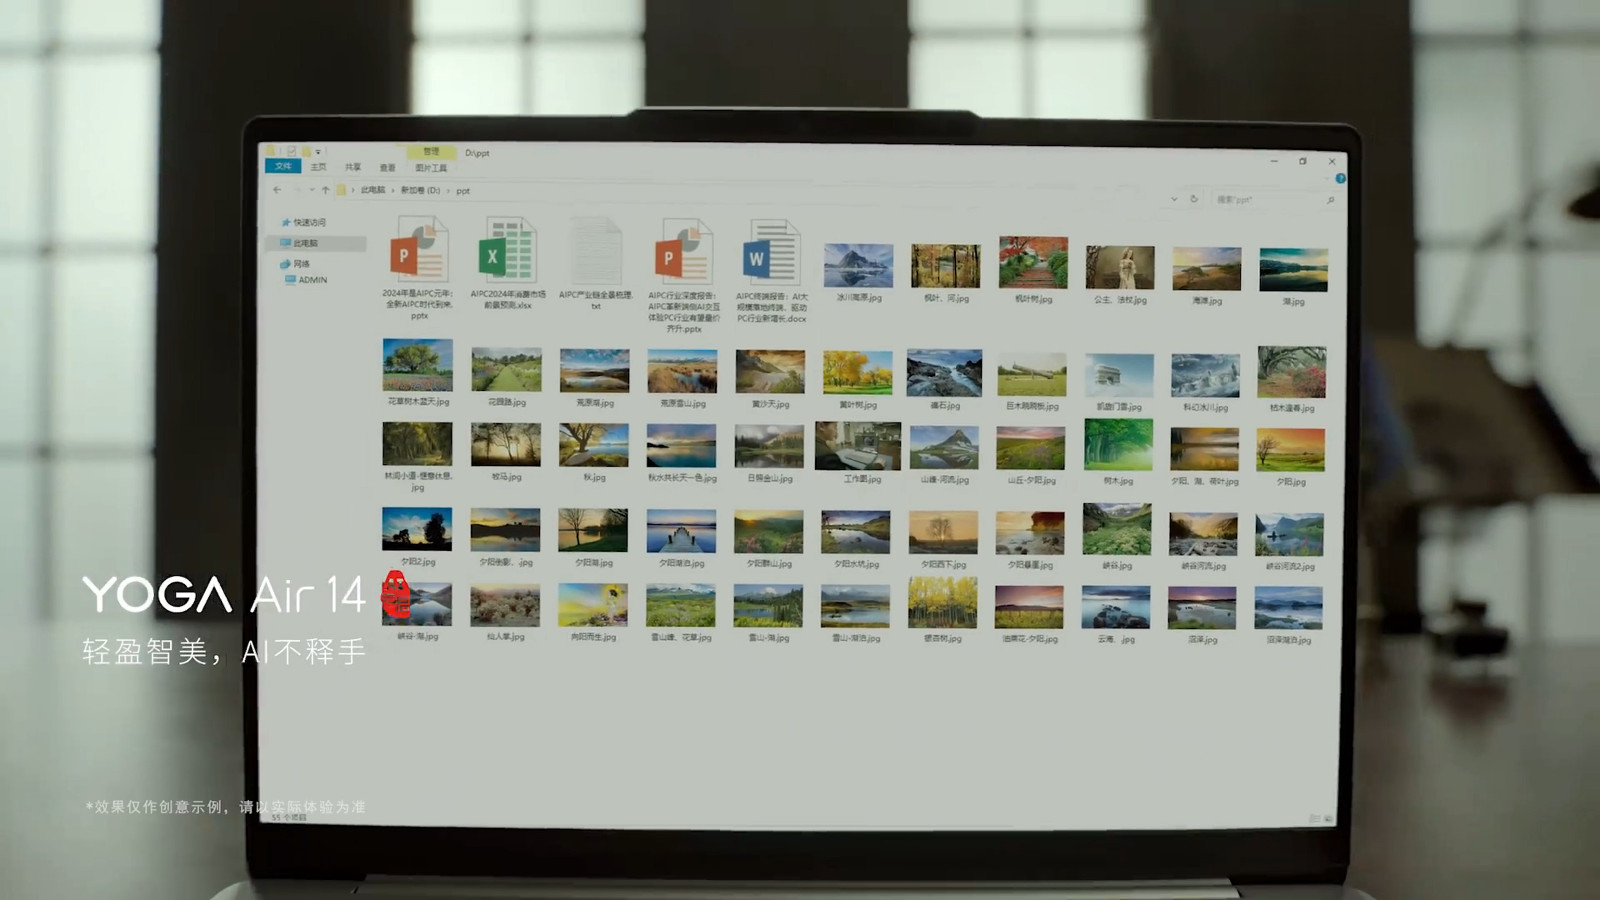Select the 峡谷.jpg thumbnail
1600x900 pixels.
[x=1117, y=530]
